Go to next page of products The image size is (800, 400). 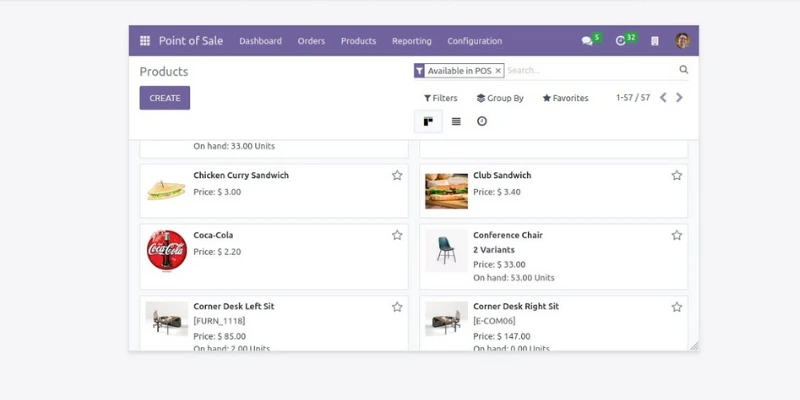pos(679,97)
